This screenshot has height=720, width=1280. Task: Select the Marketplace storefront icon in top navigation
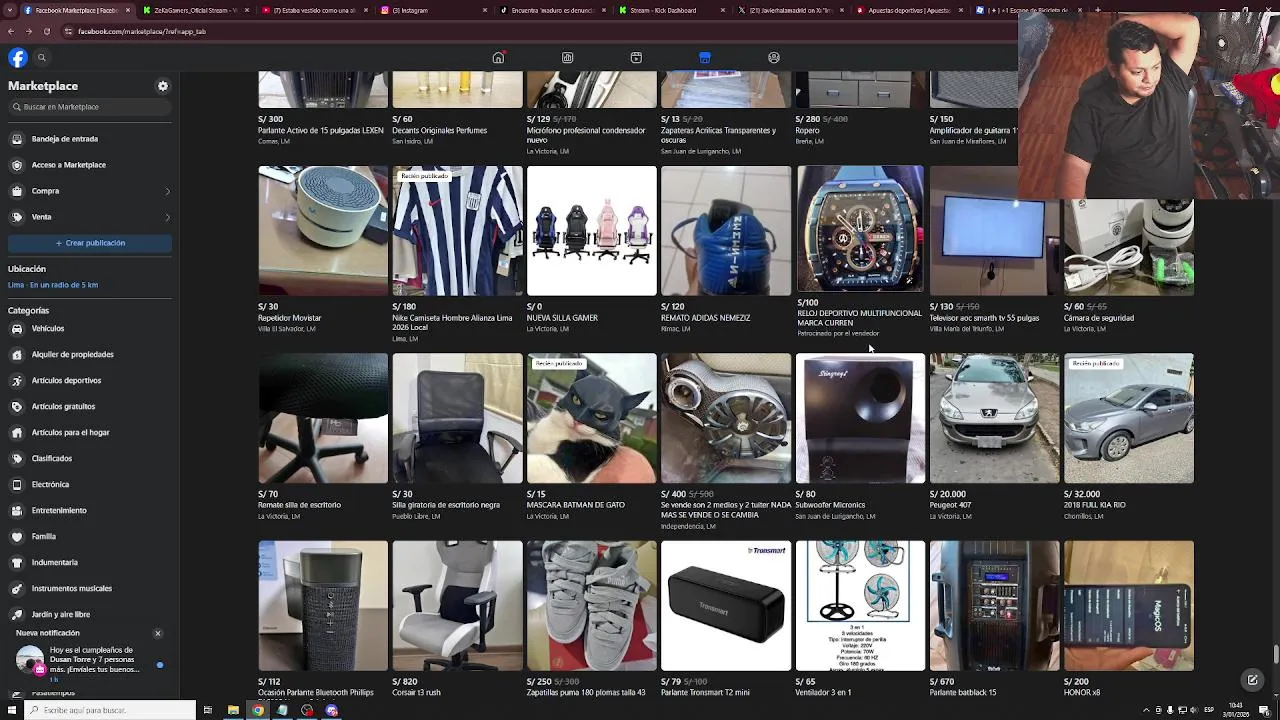[x=705, y=57]
